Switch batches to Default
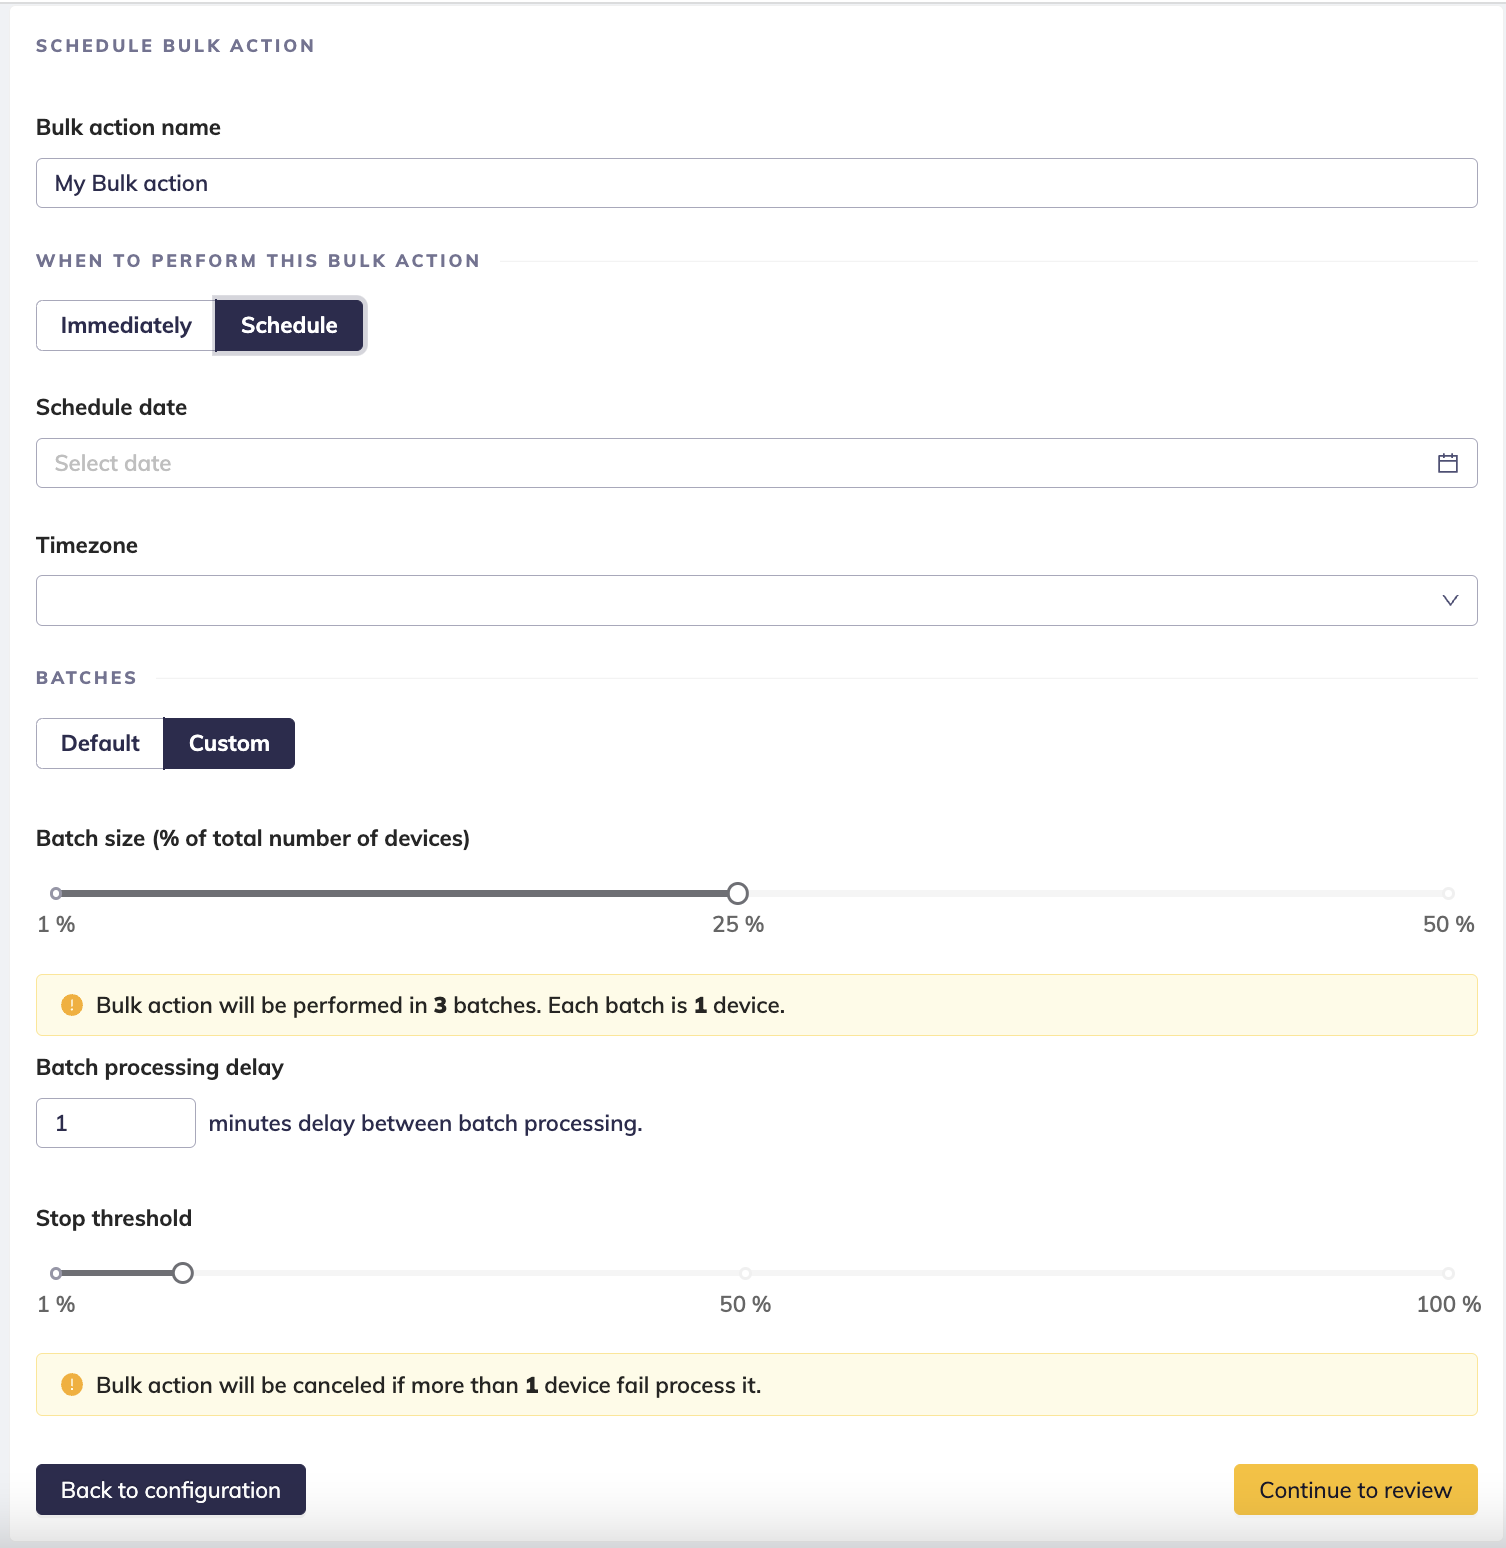The height and width of the screenshot is (1548, 1506). pos(100,744)
